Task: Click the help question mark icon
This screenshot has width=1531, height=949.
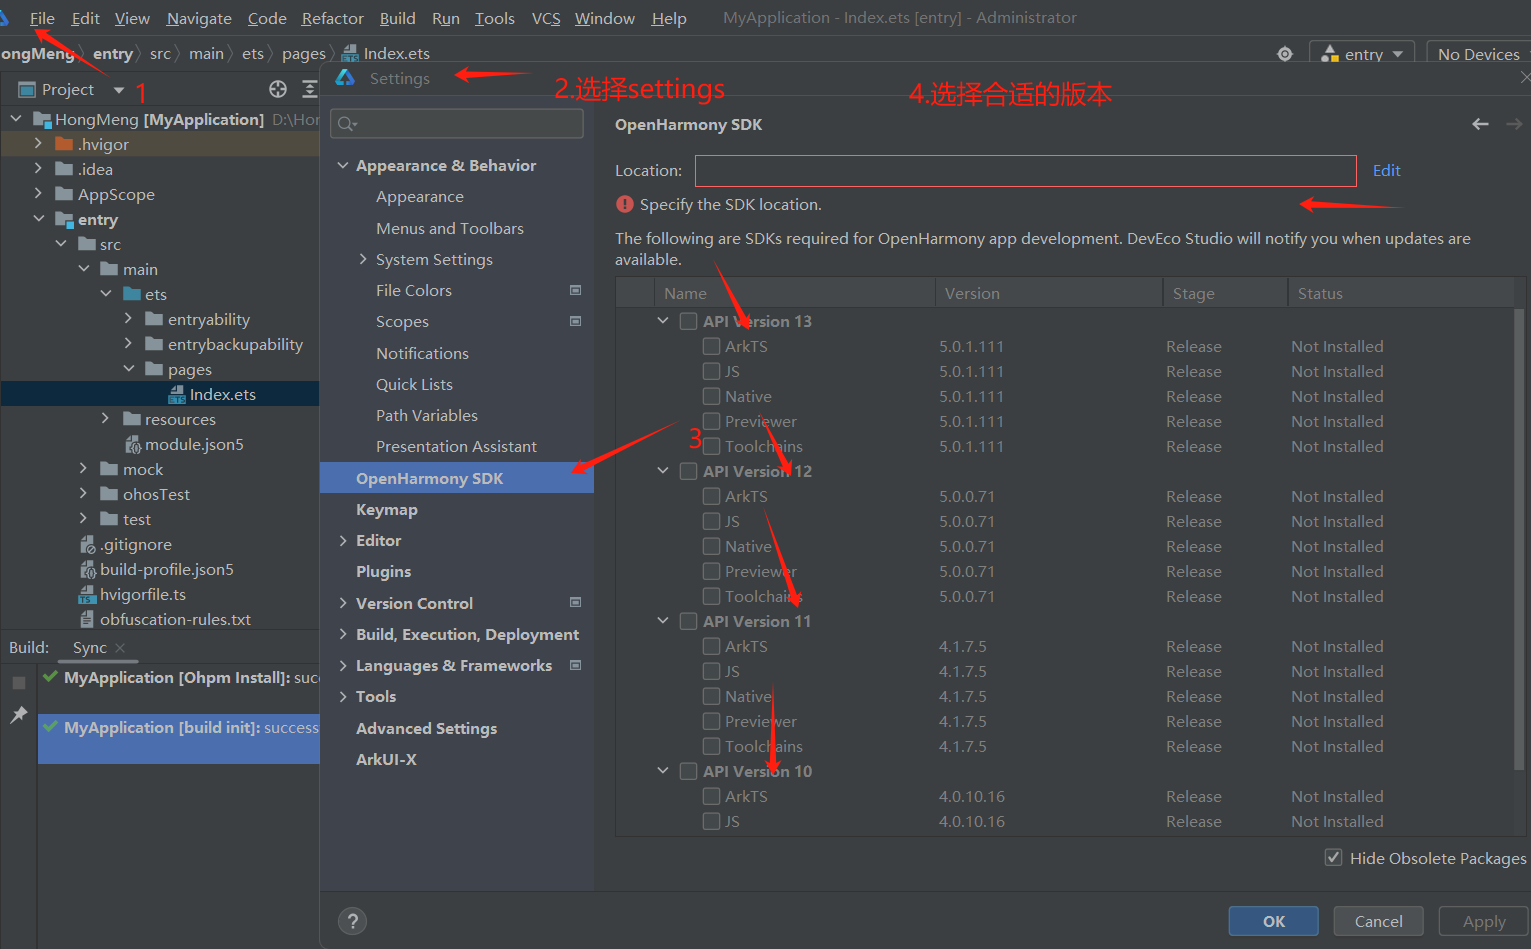Action: (352, 921)
